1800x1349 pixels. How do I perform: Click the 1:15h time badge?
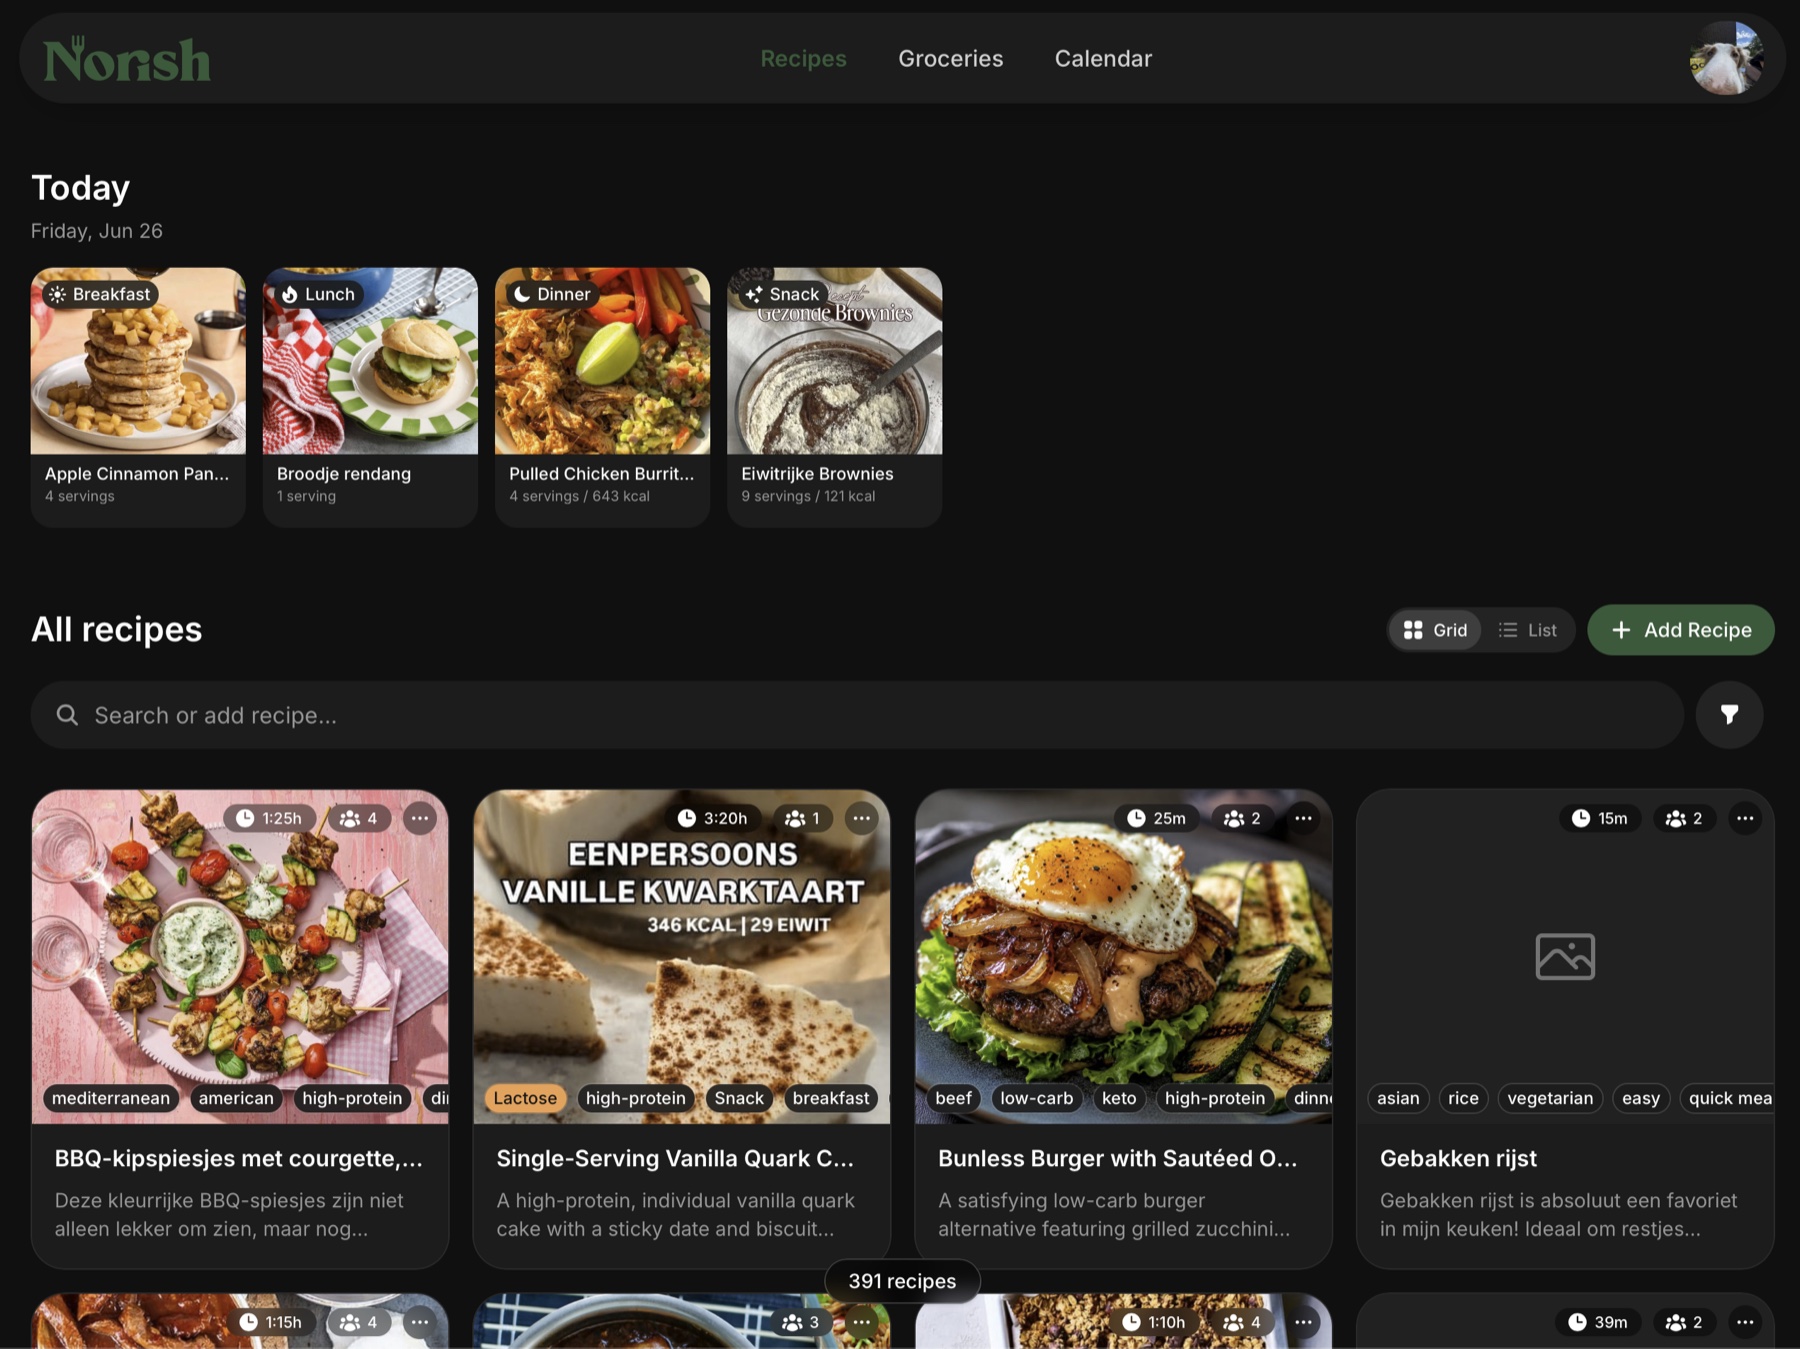[271, 1322]
